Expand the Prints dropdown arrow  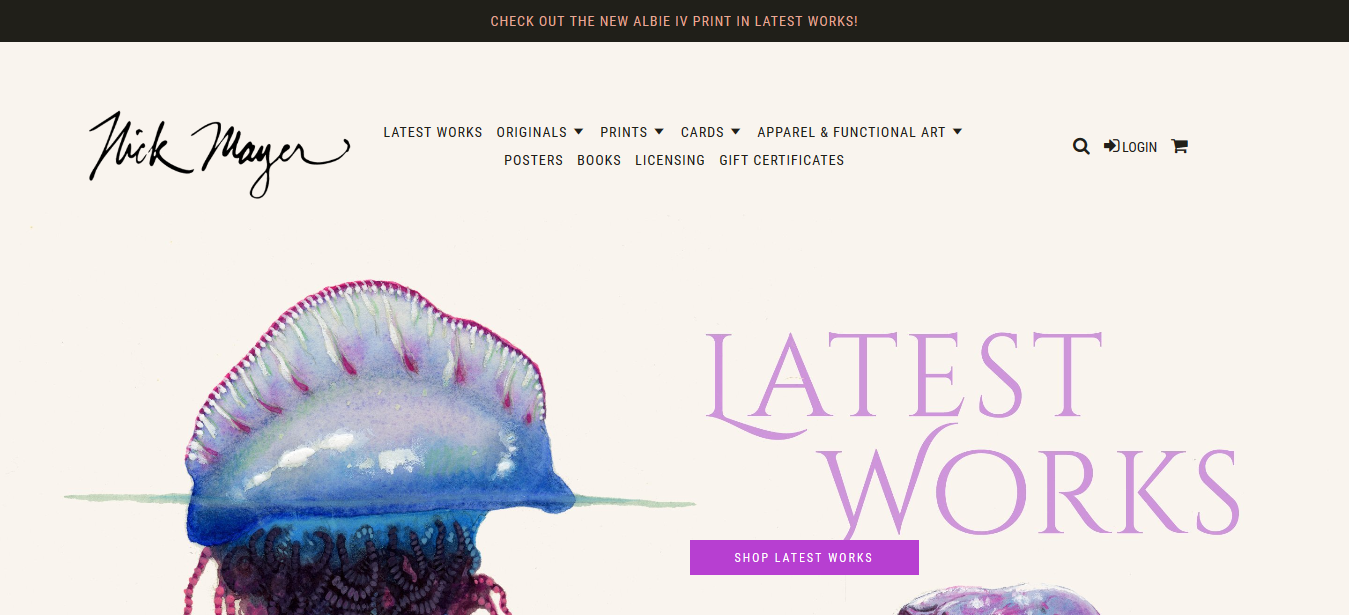[x=659, y=132]
